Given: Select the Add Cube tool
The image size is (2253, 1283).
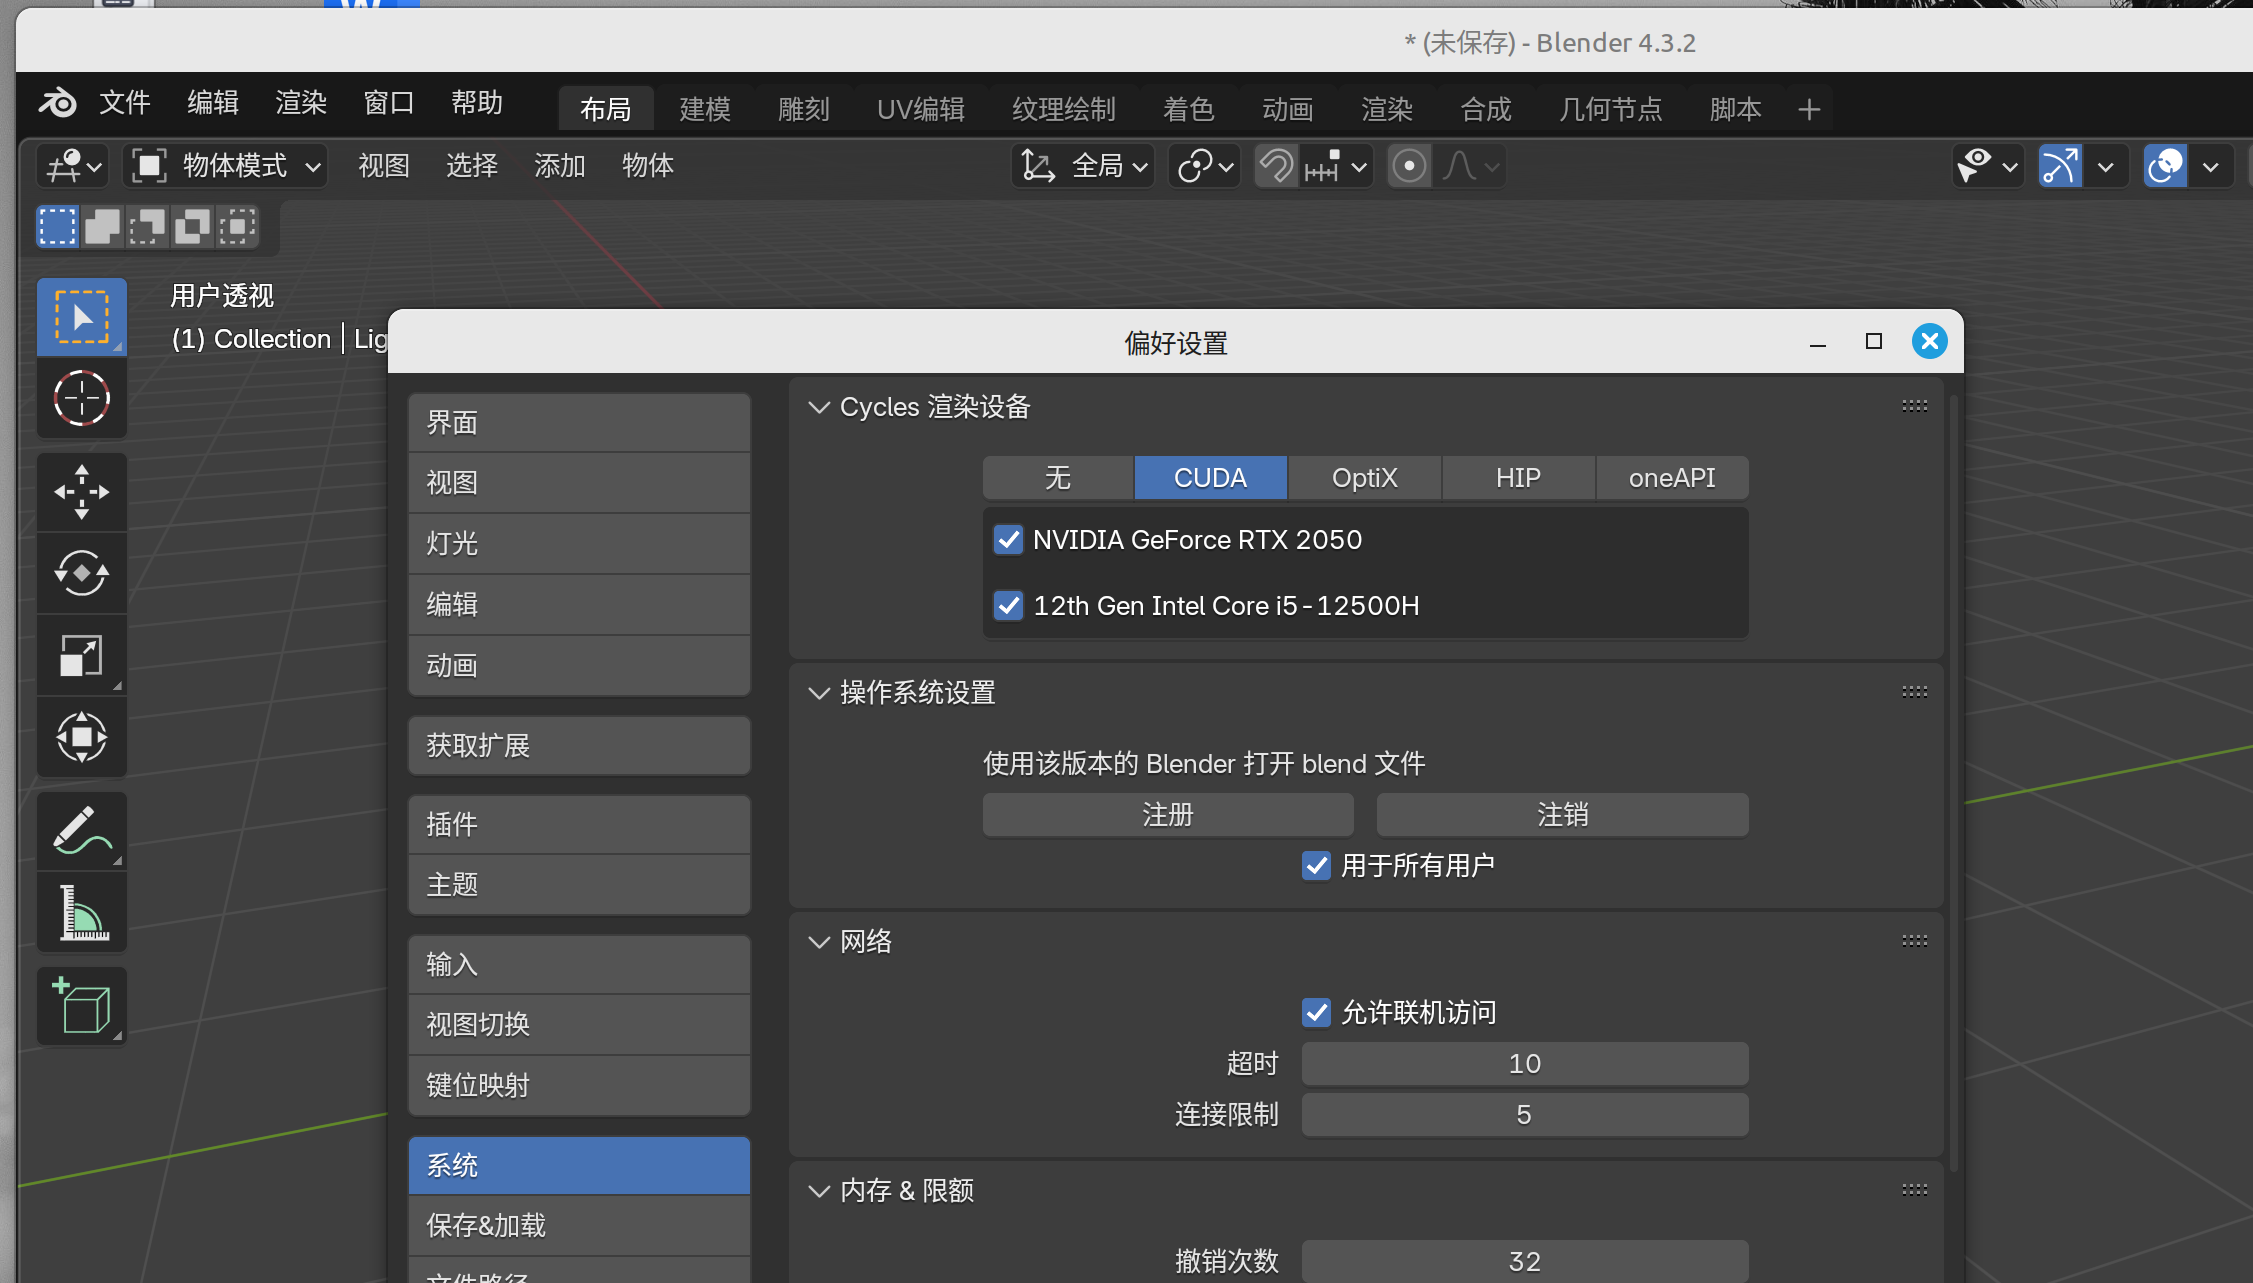Looking at the screenshot, I should 82,1007.
